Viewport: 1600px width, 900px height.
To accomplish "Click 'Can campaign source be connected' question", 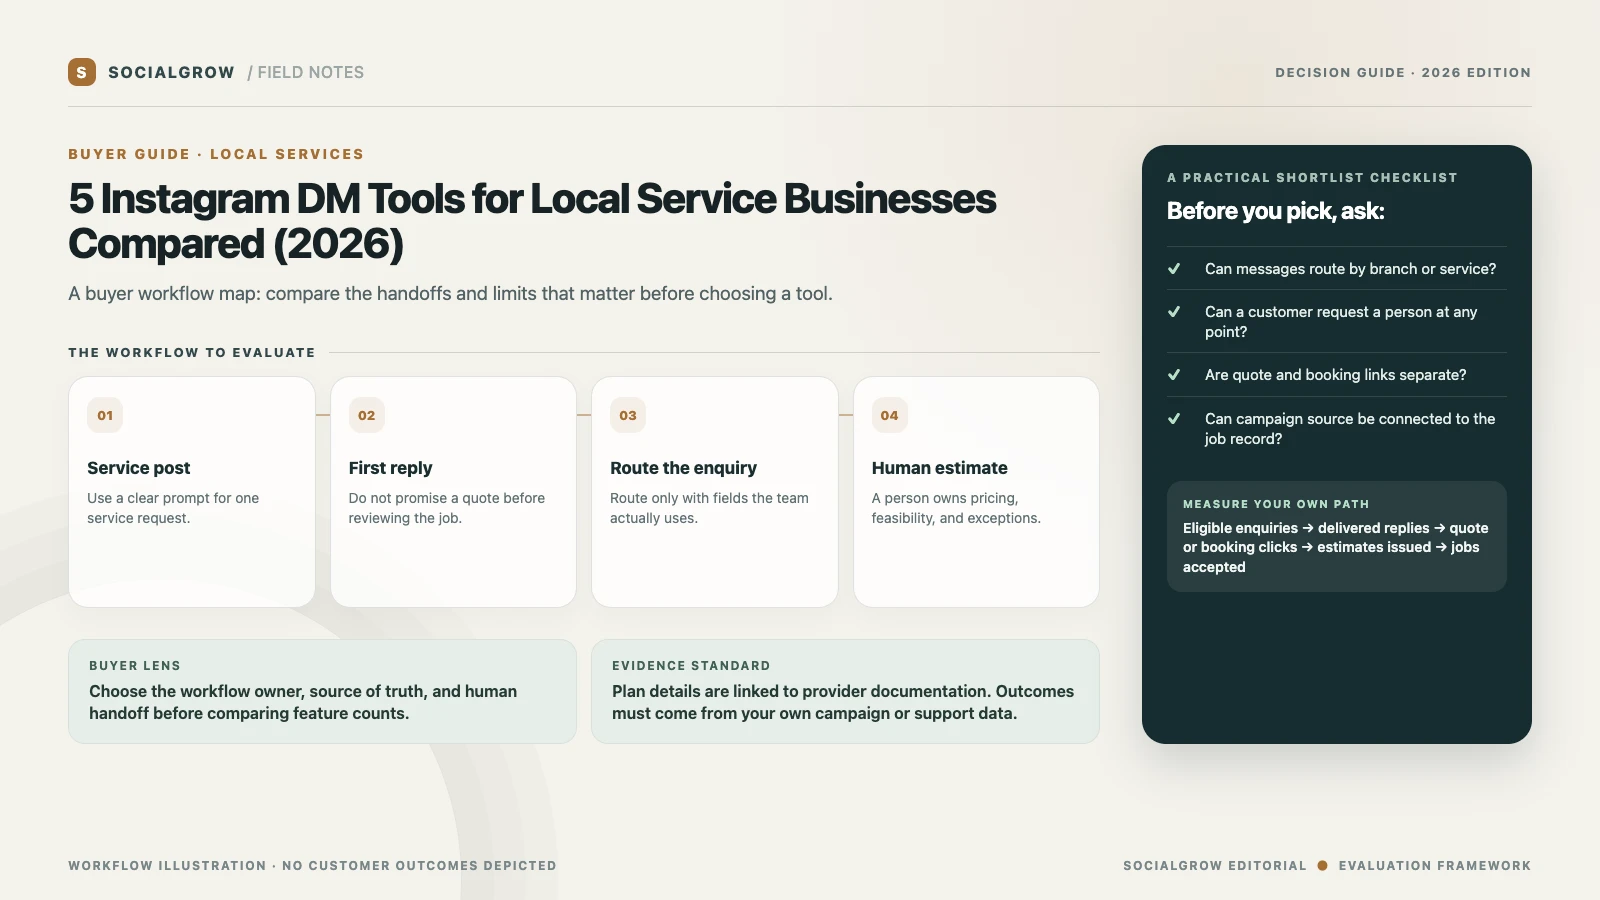I will 1350,429.
